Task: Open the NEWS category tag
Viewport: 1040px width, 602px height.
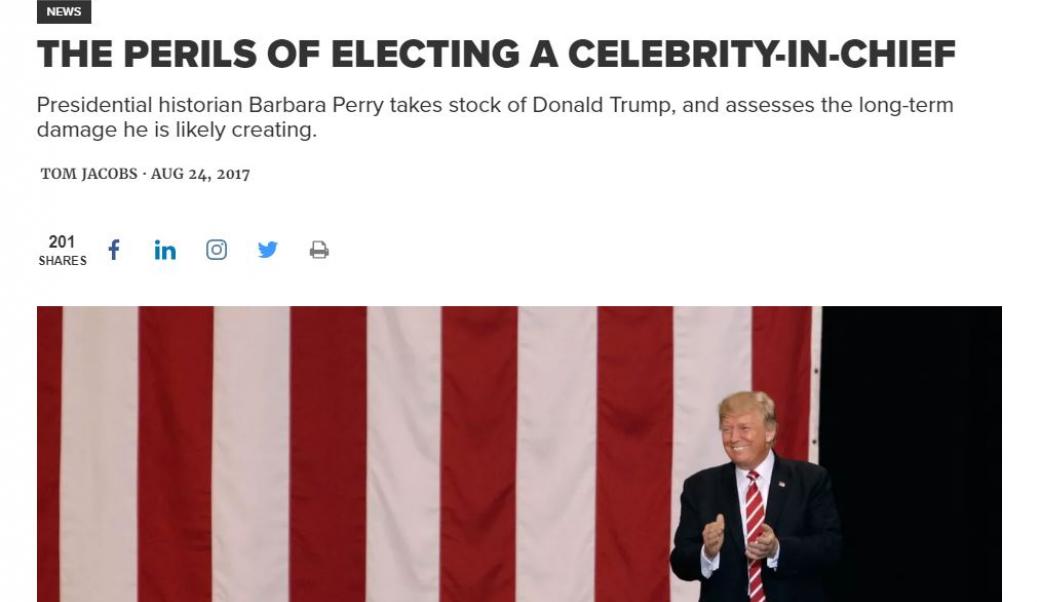Action: pos(64,12)
